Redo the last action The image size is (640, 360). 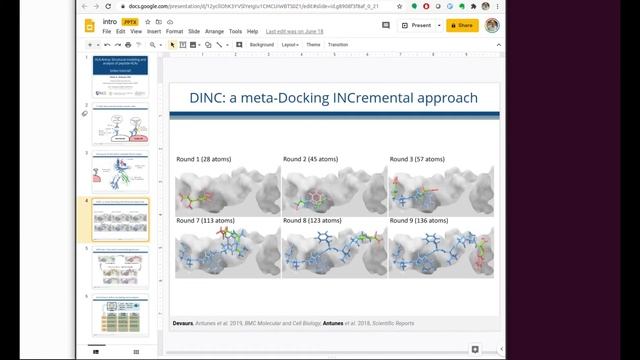pos(118,45)
